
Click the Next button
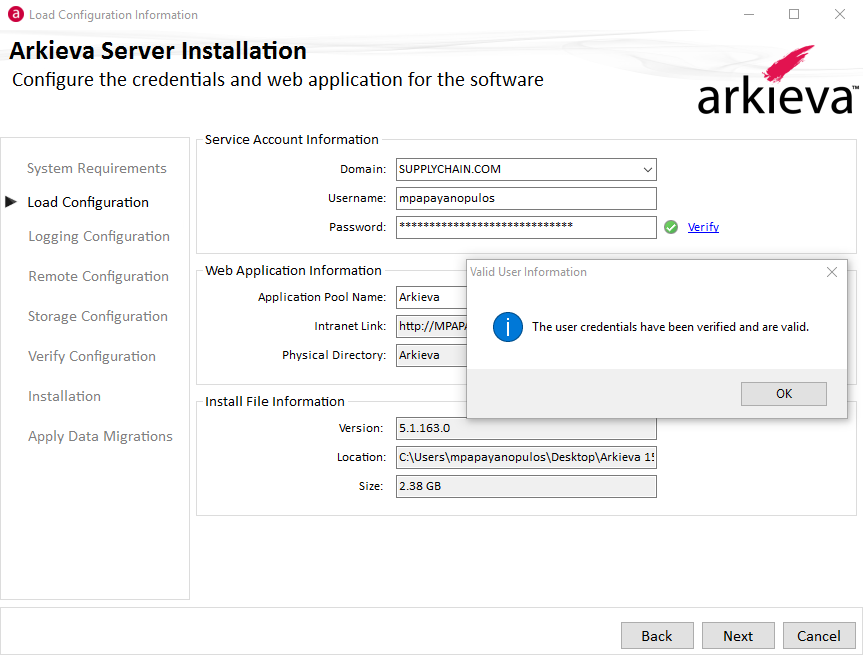[x=738, y=636]
